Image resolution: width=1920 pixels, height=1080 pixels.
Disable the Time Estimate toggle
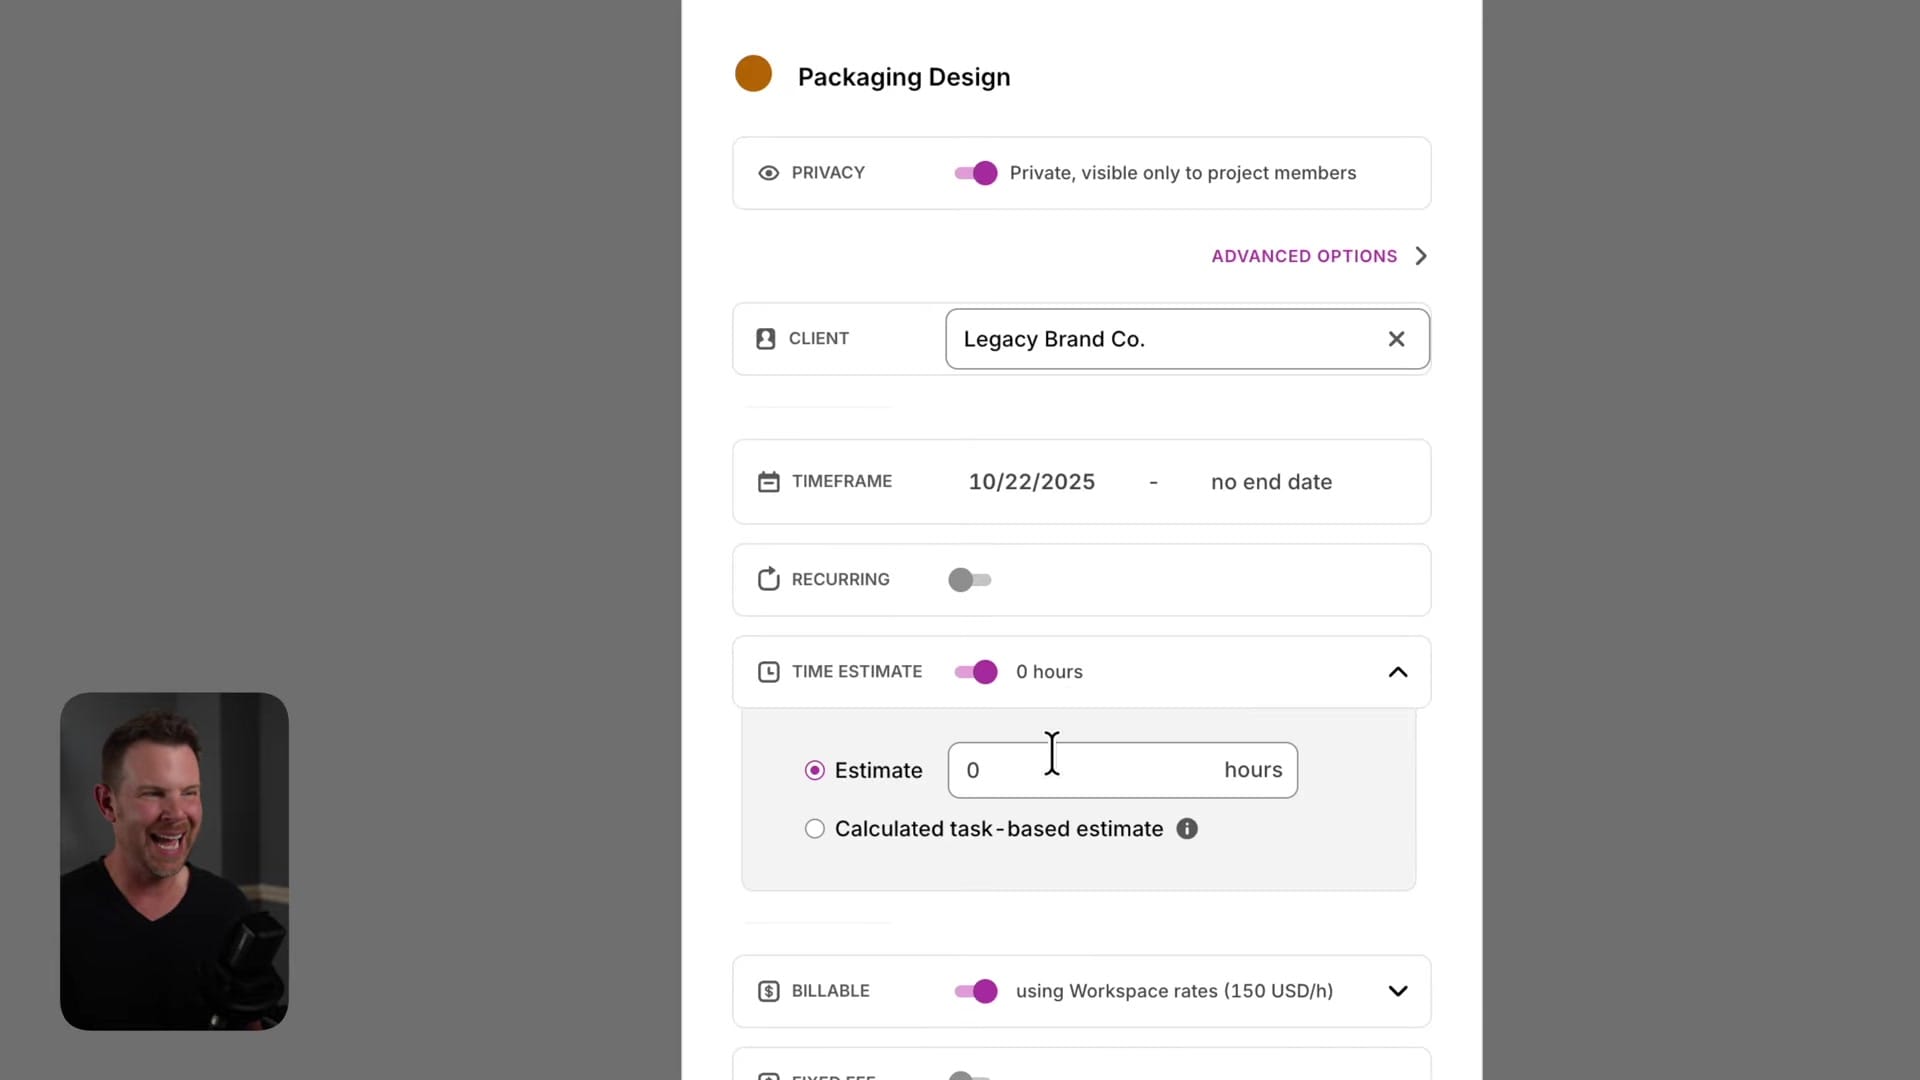click(975, 672)
